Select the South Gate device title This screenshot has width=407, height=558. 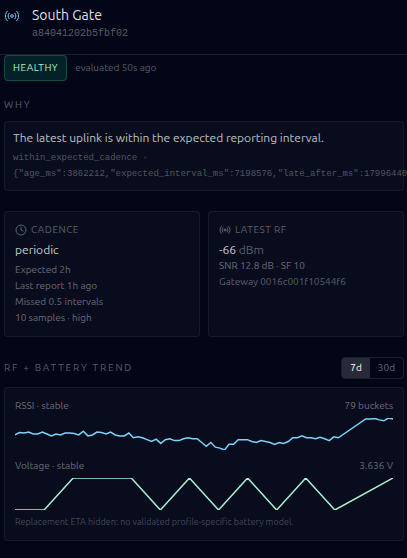67,15
